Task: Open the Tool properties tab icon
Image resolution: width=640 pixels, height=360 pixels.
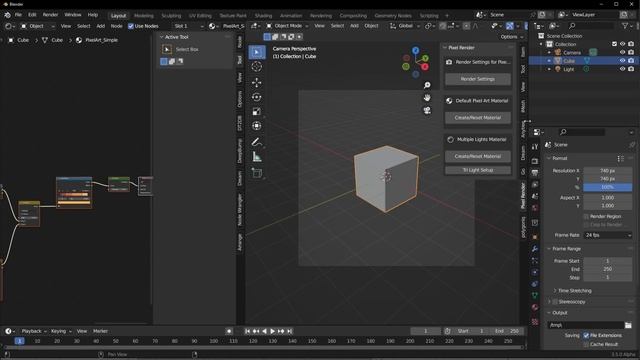Action: (x=535, y=147)
